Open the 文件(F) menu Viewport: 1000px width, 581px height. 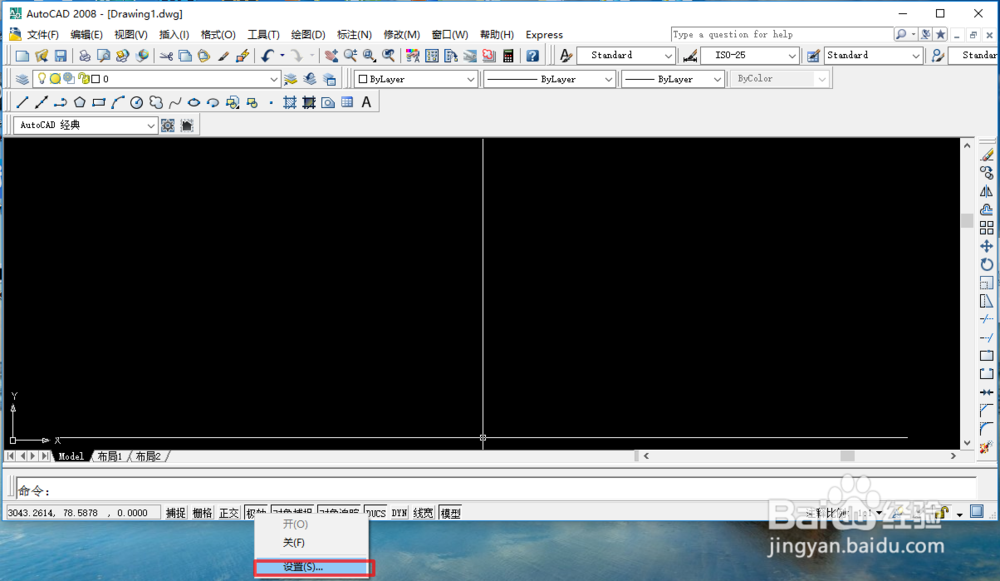tap(43, 34)
